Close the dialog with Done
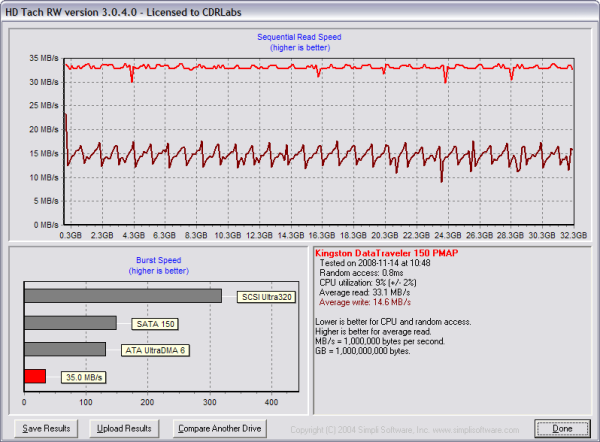The image size is (600, 442). 562,428
